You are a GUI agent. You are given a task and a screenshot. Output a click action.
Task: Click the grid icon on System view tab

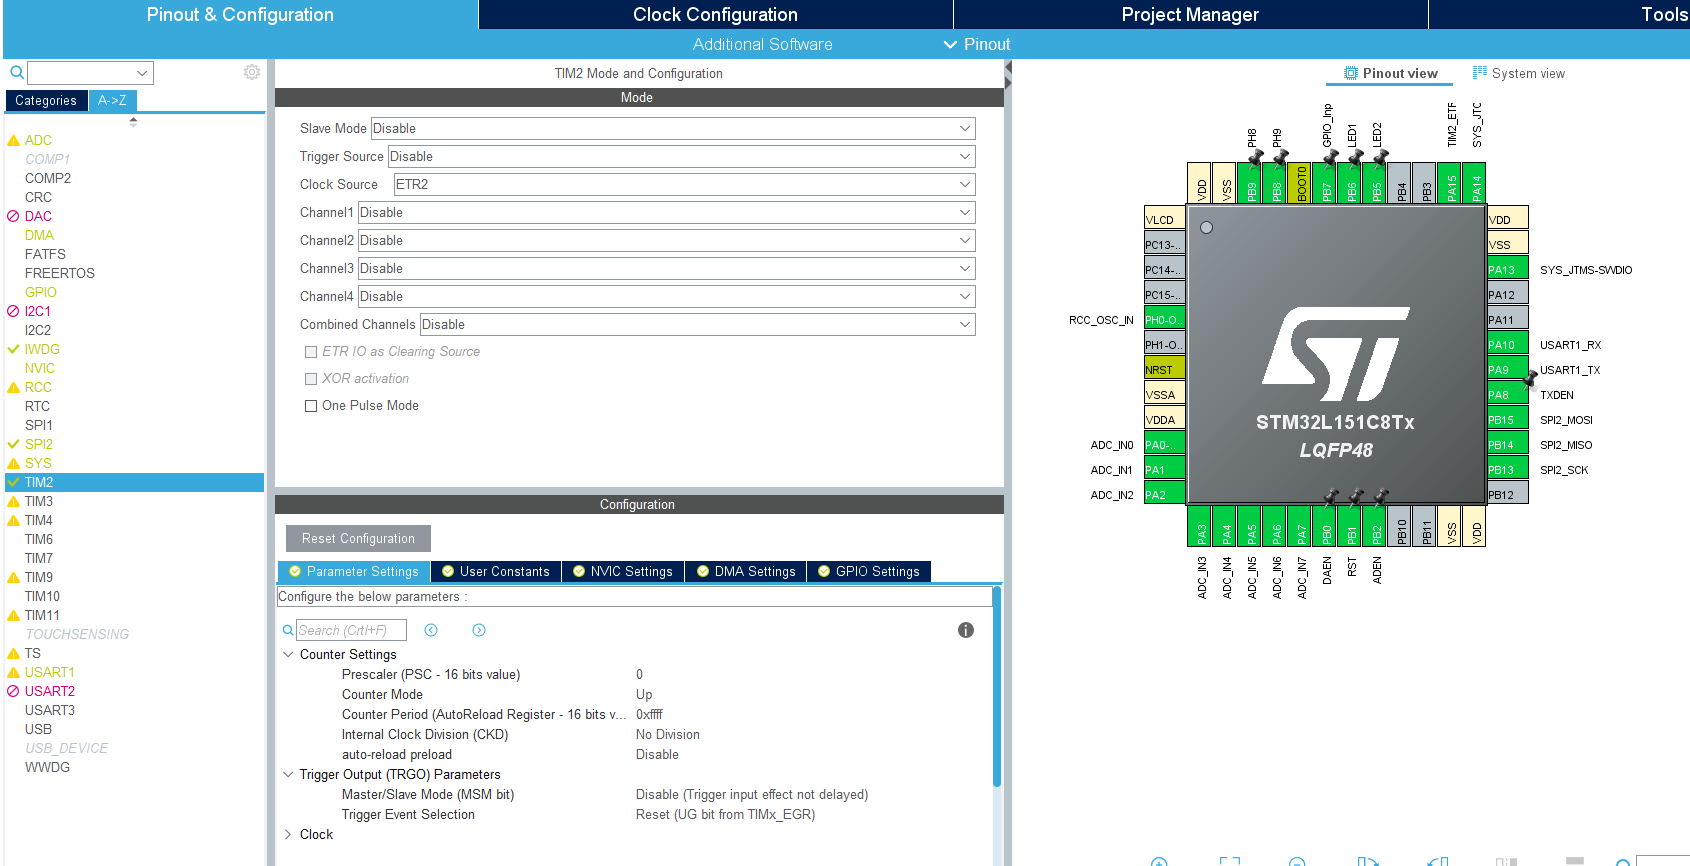[1480, 73]
